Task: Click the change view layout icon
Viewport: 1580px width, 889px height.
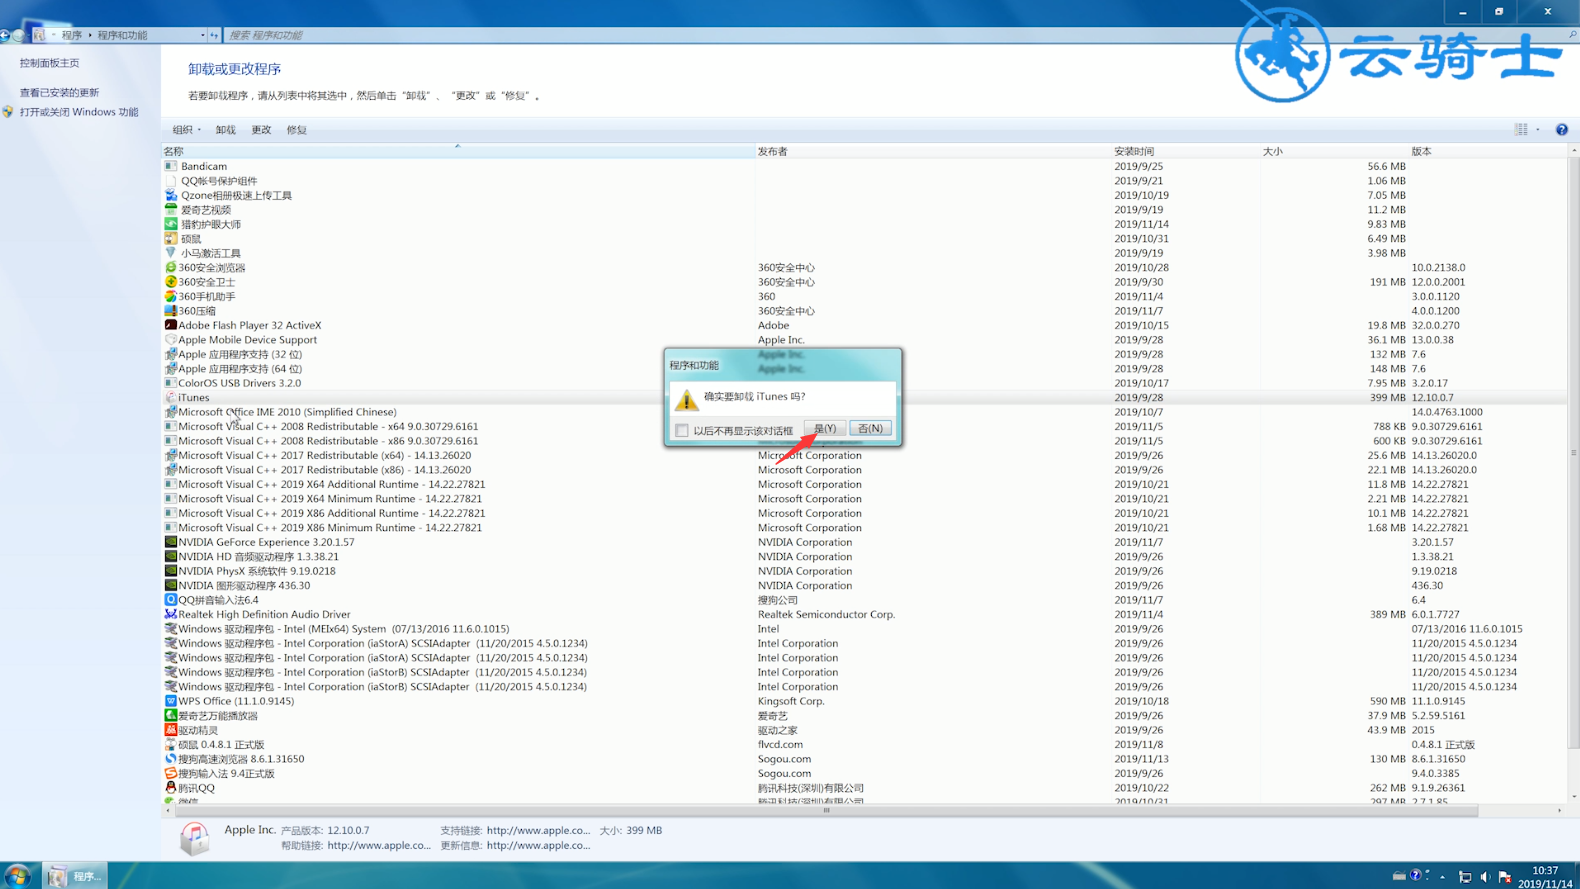Action: coord(1521,130)
